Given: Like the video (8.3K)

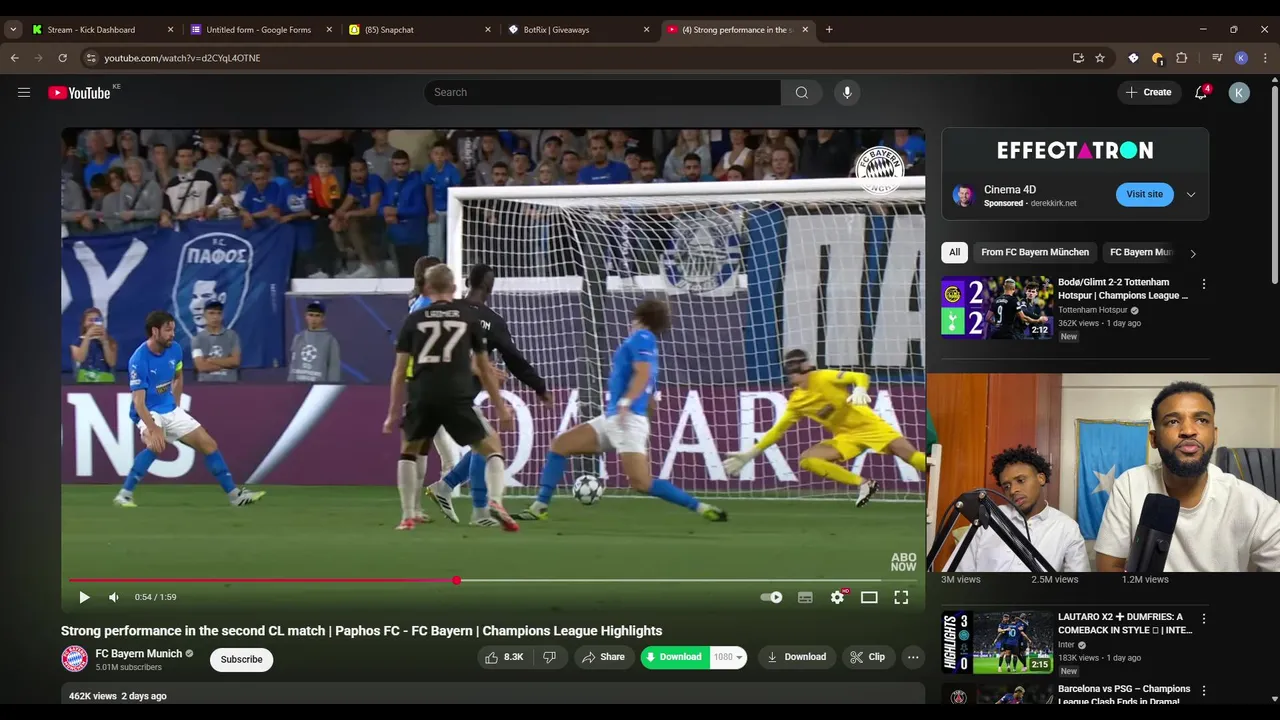Looking at the screenshot, I should (505, 657).
